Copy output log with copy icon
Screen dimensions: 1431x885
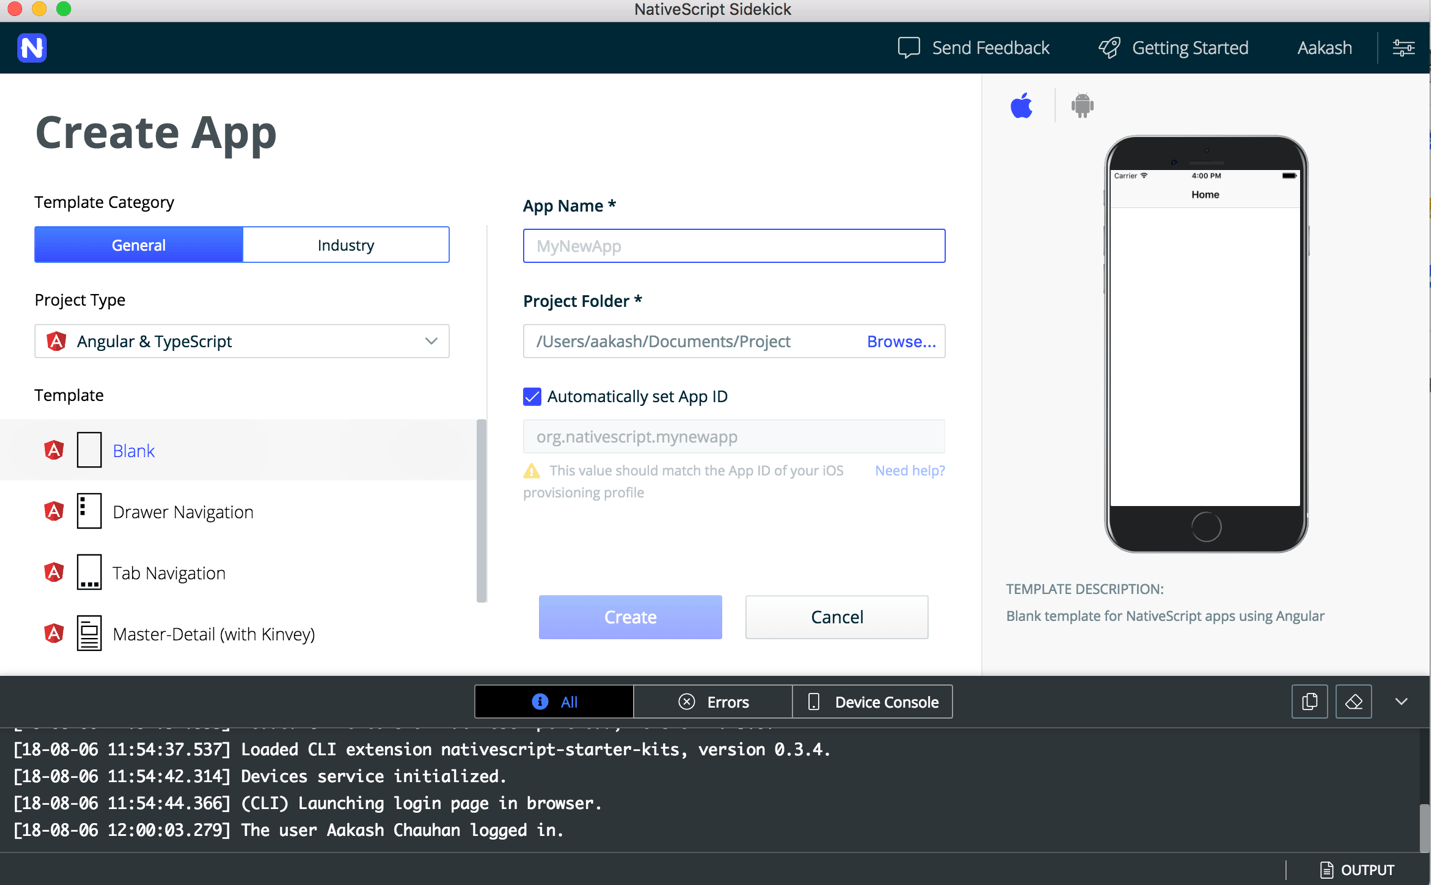point(1309,702)
